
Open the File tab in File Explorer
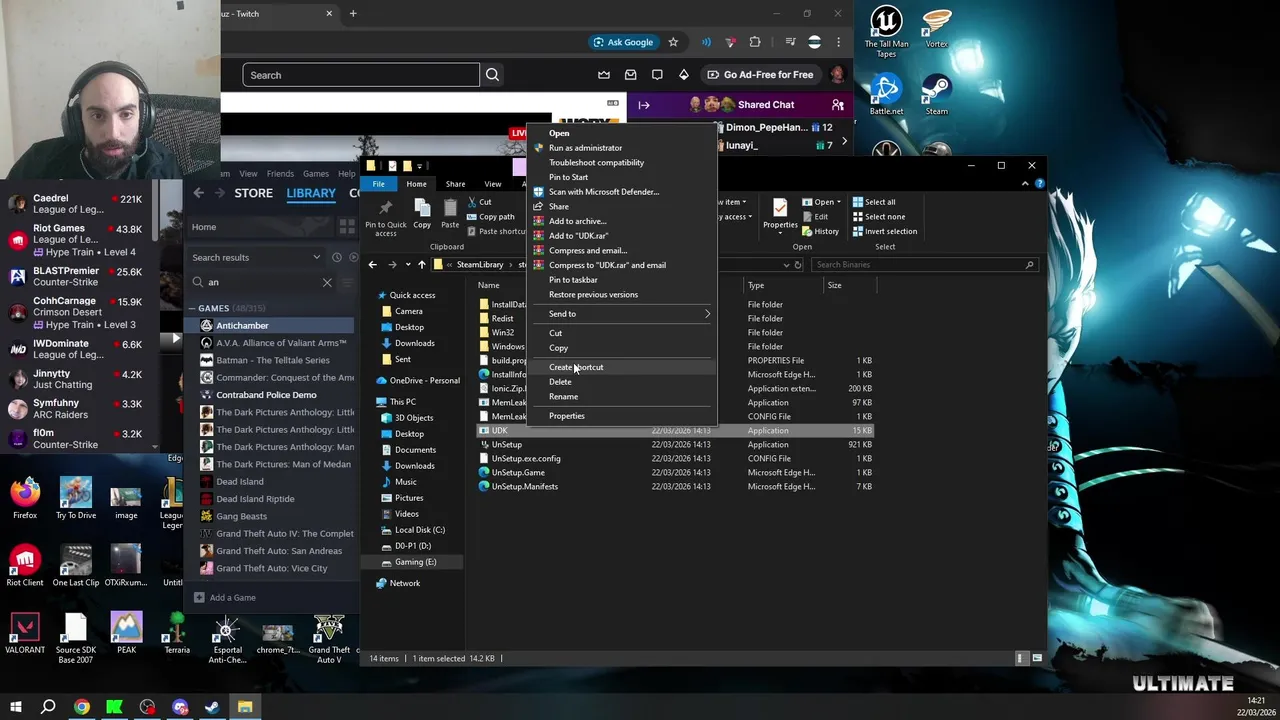(379, 184)
